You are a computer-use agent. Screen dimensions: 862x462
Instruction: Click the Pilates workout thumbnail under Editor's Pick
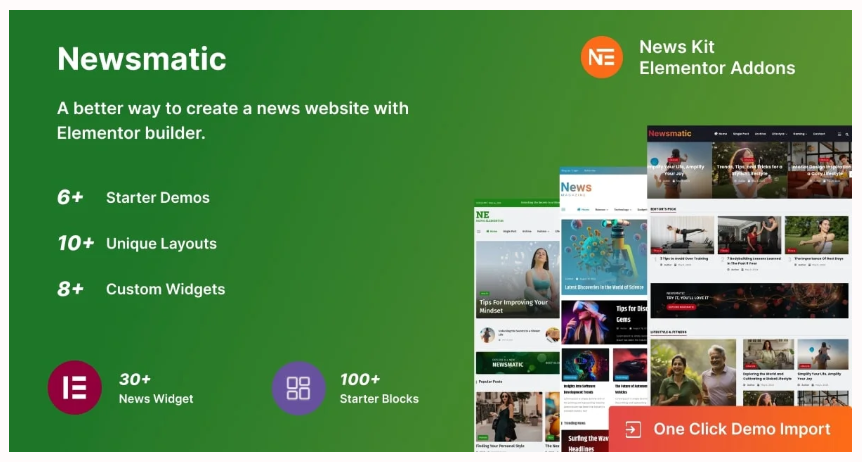(682, 235)
